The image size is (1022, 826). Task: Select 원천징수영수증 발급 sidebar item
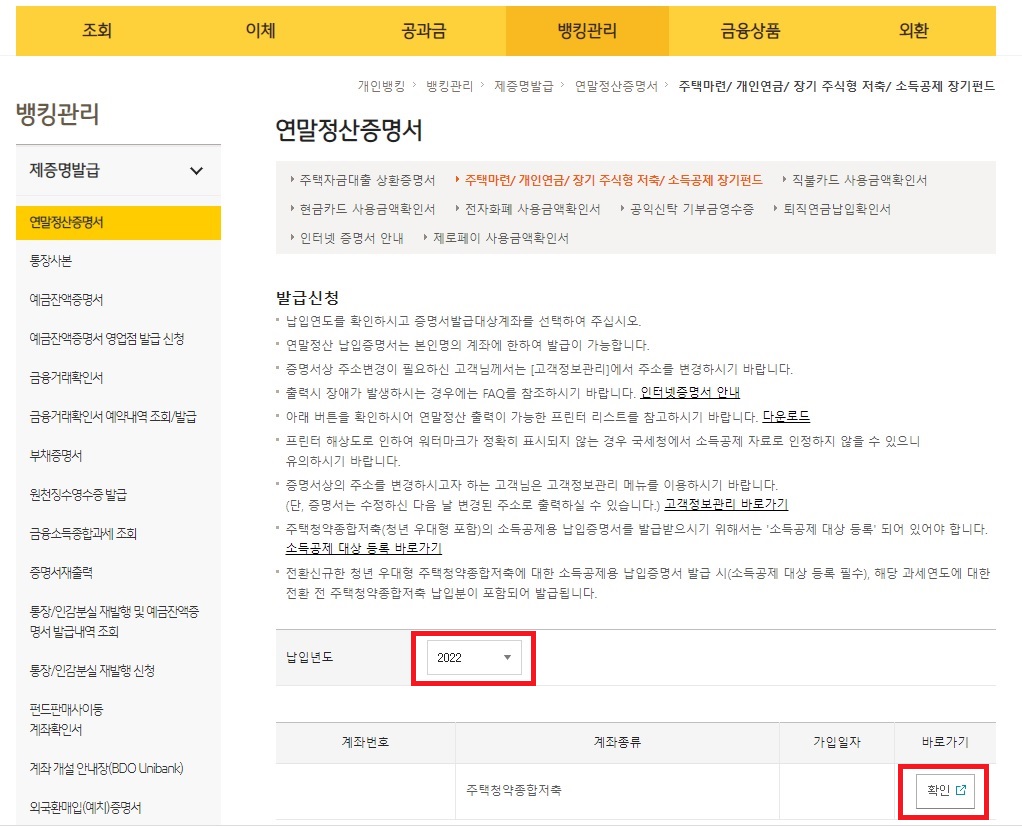click(x=80, y=495)
